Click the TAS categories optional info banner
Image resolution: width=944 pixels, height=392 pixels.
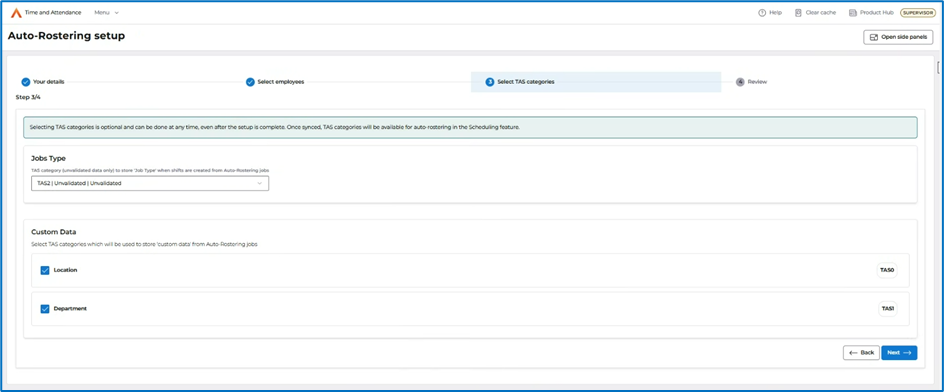click(470, 128)
